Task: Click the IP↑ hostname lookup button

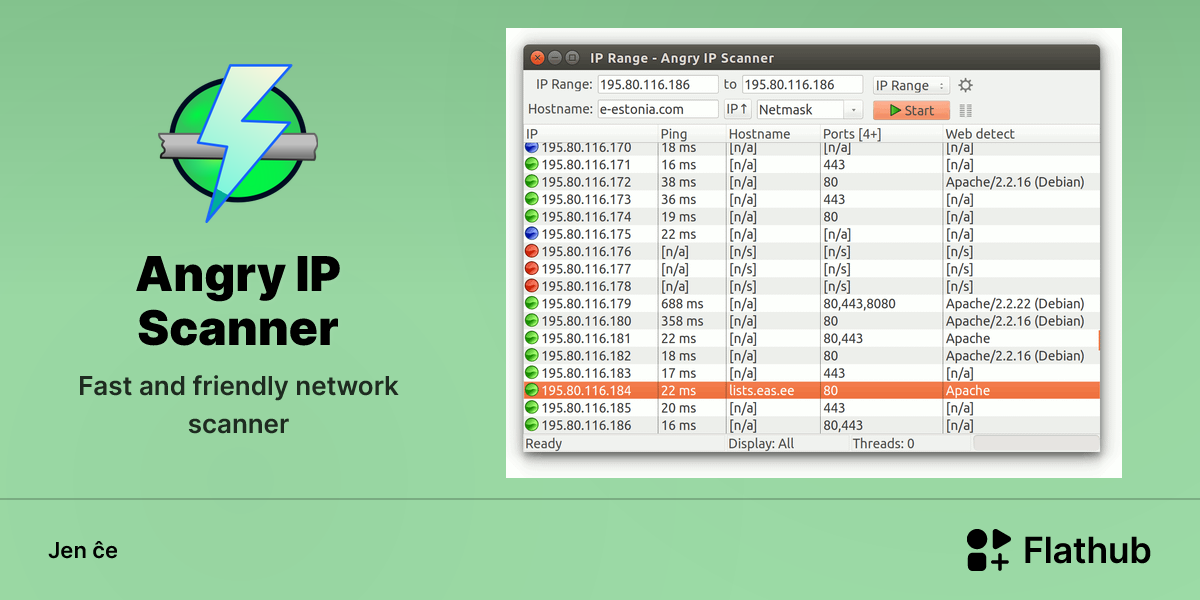Action: click(738, 110)
